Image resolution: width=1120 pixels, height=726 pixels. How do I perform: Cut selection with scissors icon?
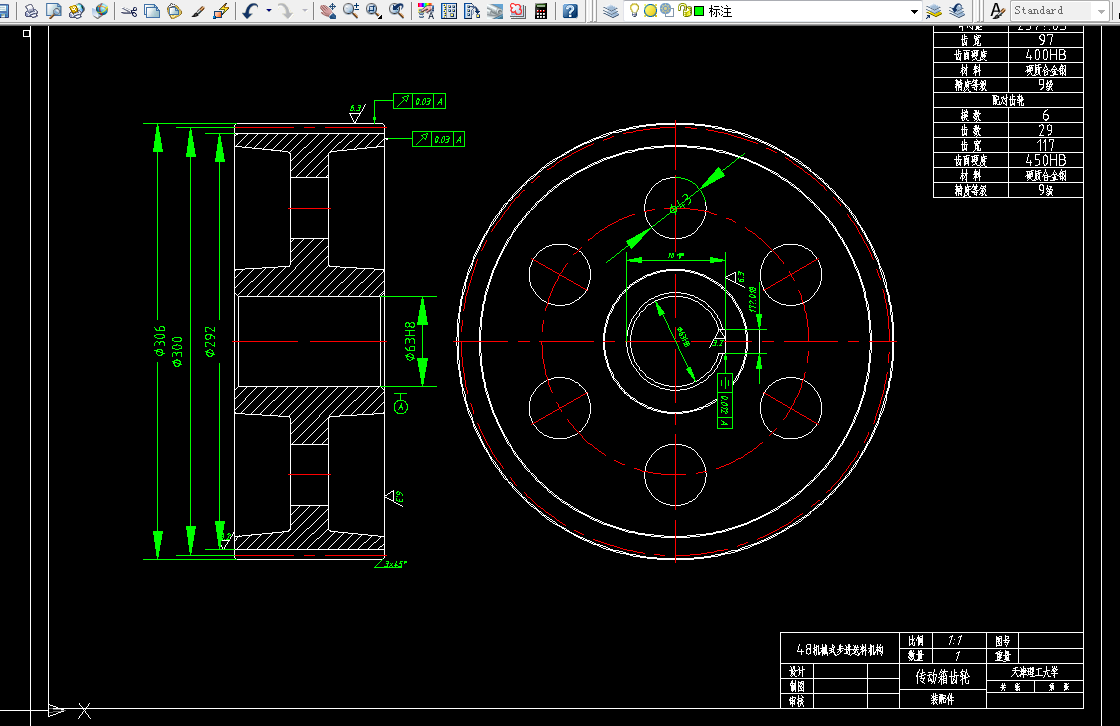[129, 11]
